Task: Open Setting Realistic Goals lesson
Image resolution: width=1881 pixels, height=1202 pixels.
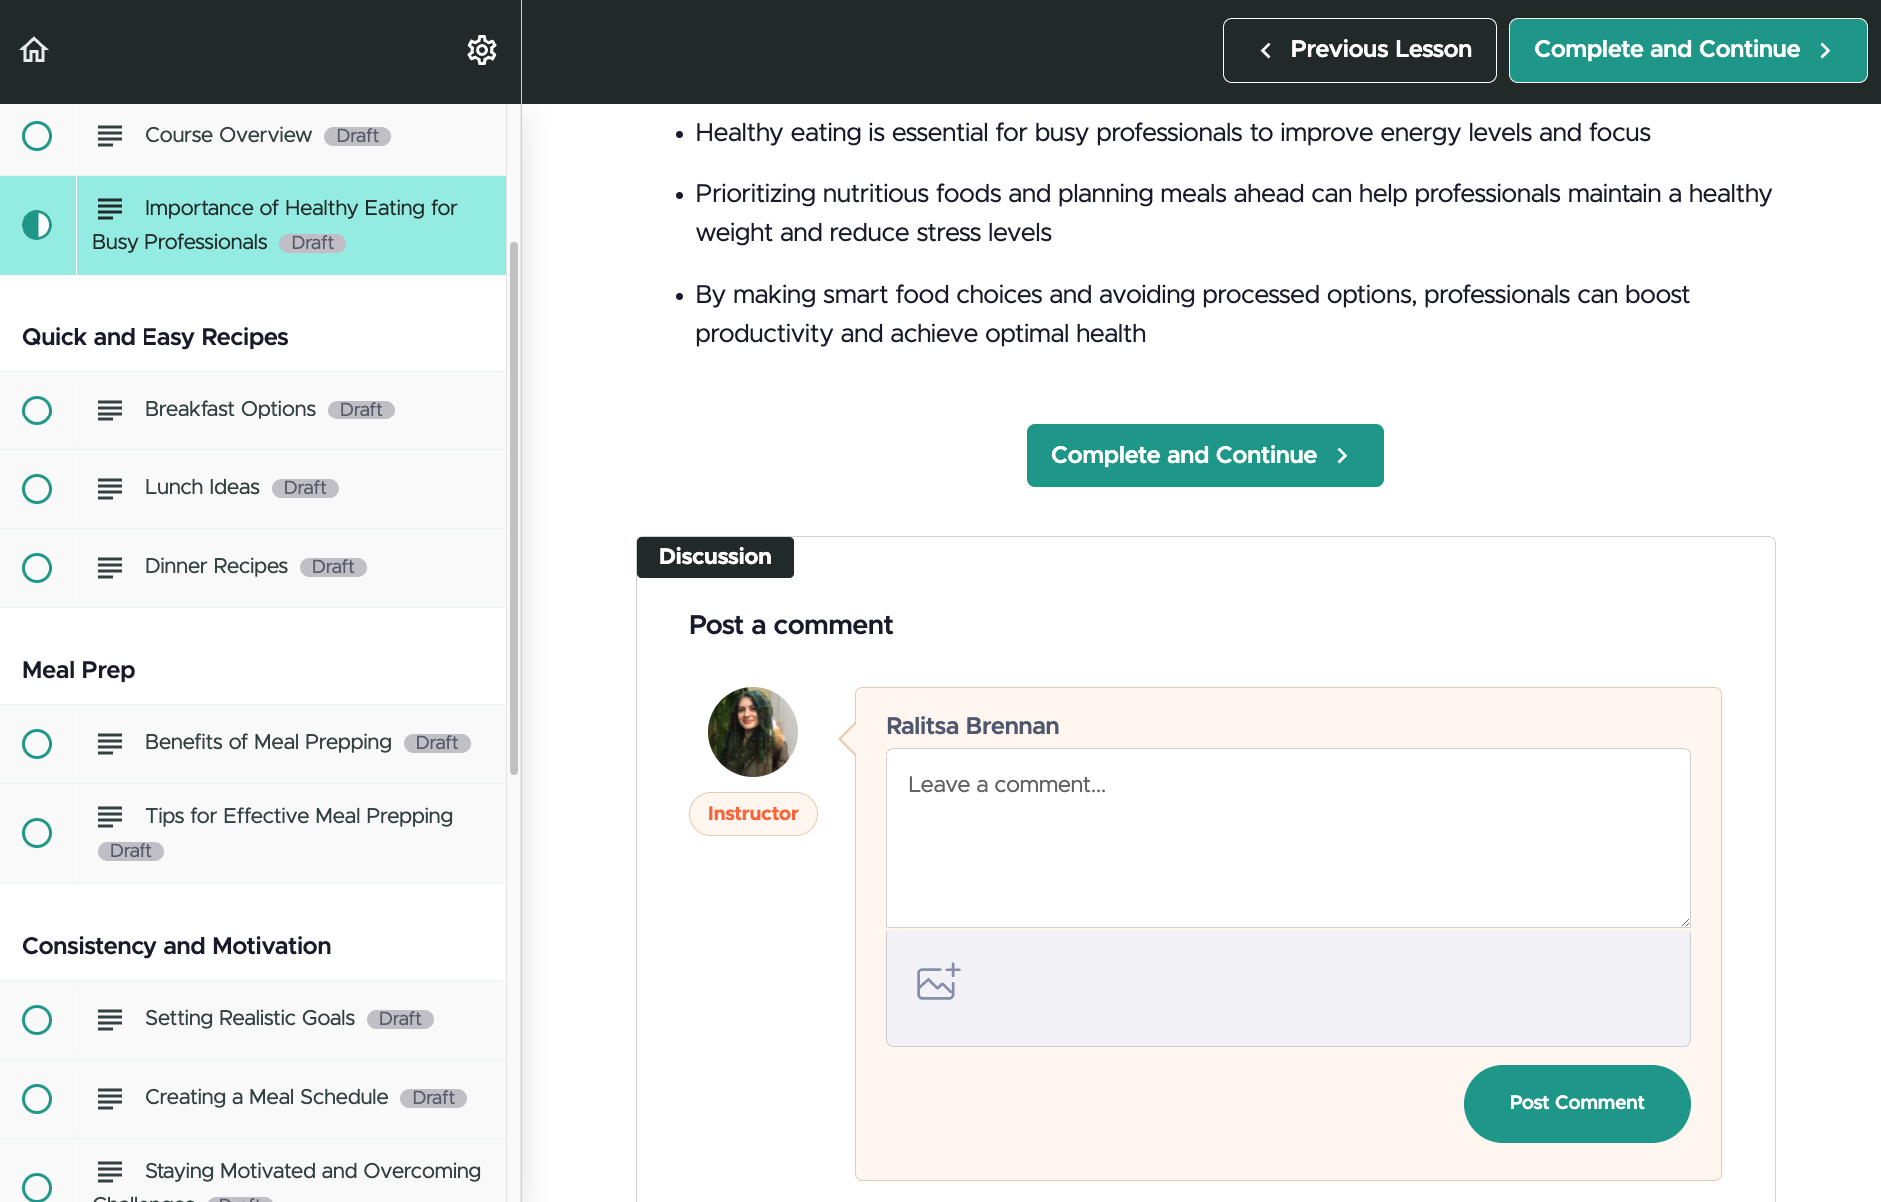Action: 250,1018
